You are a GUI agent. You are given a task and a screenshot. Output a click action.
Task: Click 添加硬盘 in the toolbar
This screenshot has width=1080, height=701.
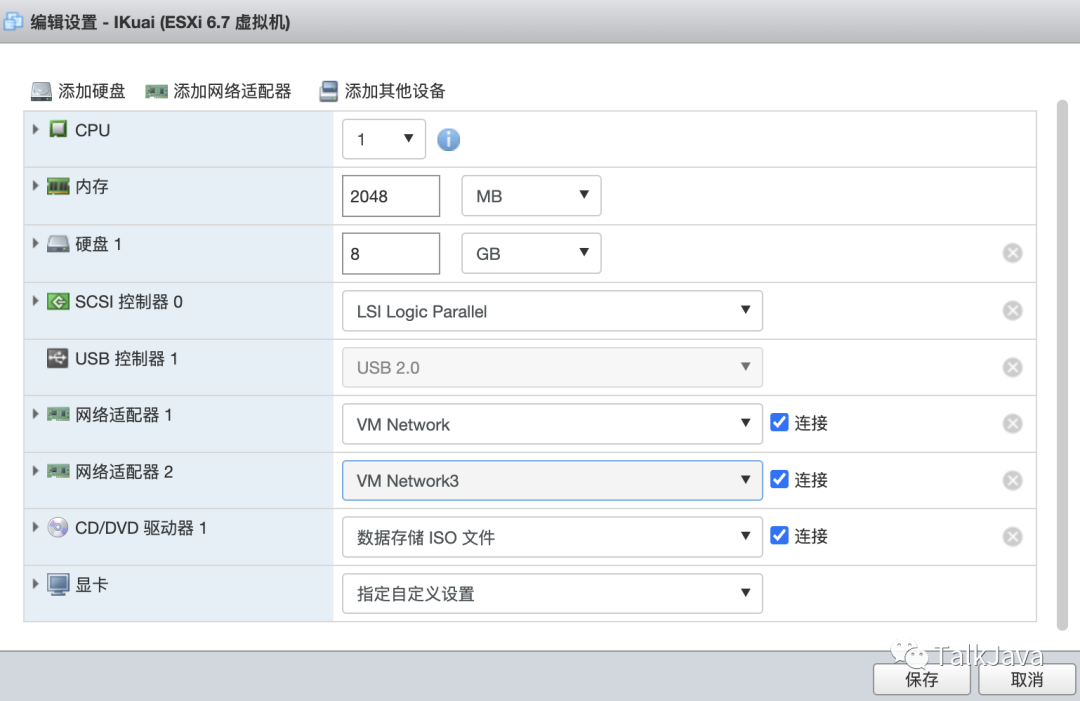(x=77, y=90)
